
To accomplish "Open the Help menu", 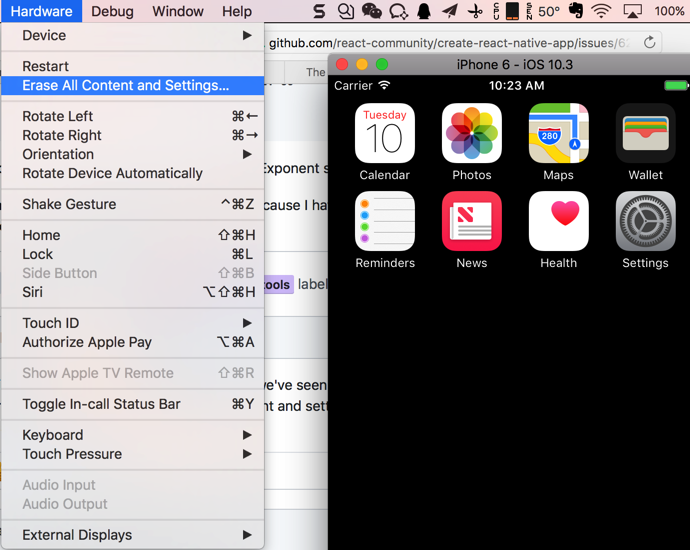I will pyautogui.click(x=237, y=11).
